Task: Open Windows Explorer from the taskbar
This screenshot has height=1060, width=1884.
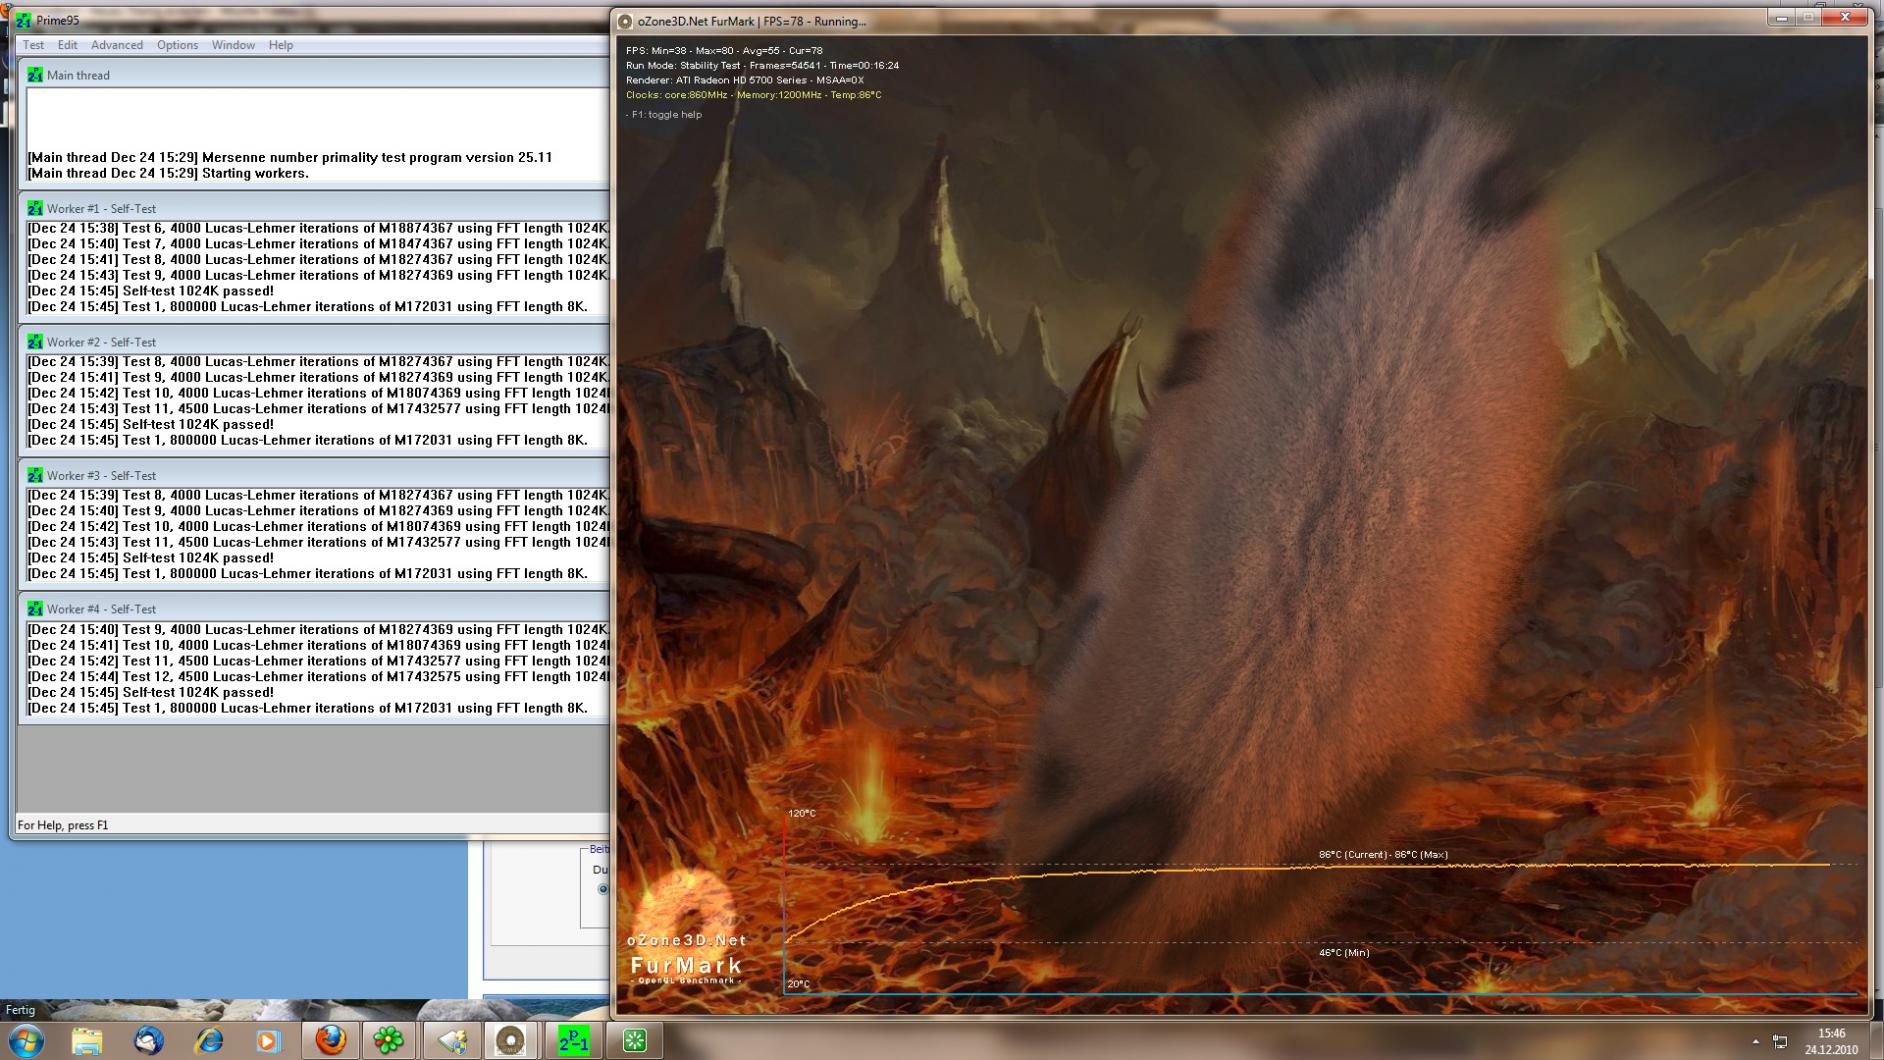Action: [87, 1041]
